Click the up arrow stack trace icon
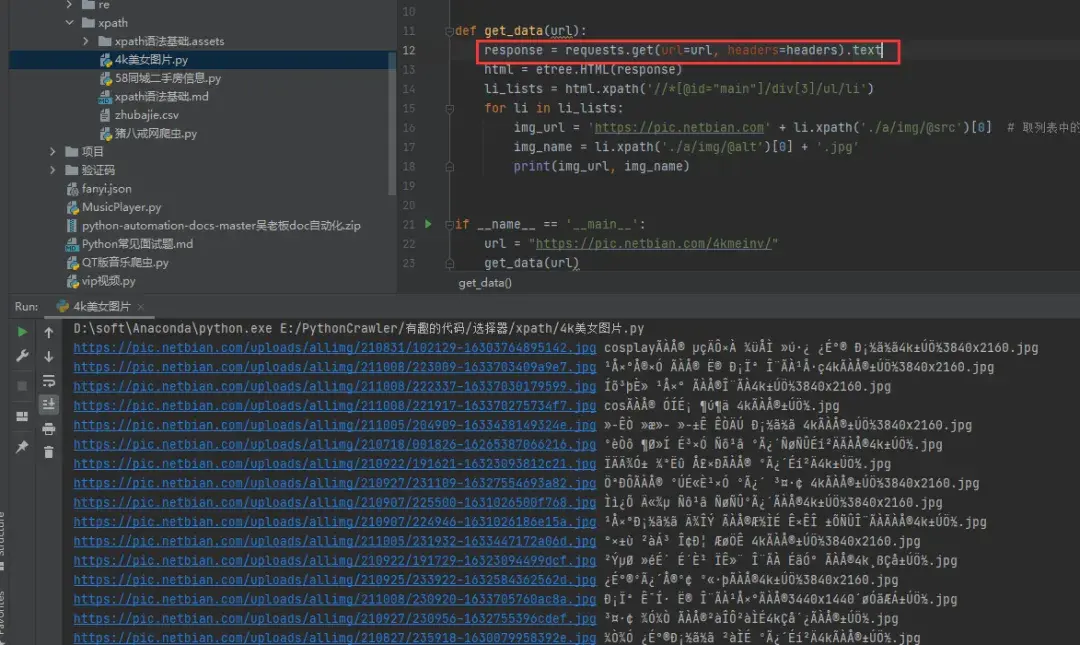The width and height of the screenshot is (1080, 645). [49, 332]
